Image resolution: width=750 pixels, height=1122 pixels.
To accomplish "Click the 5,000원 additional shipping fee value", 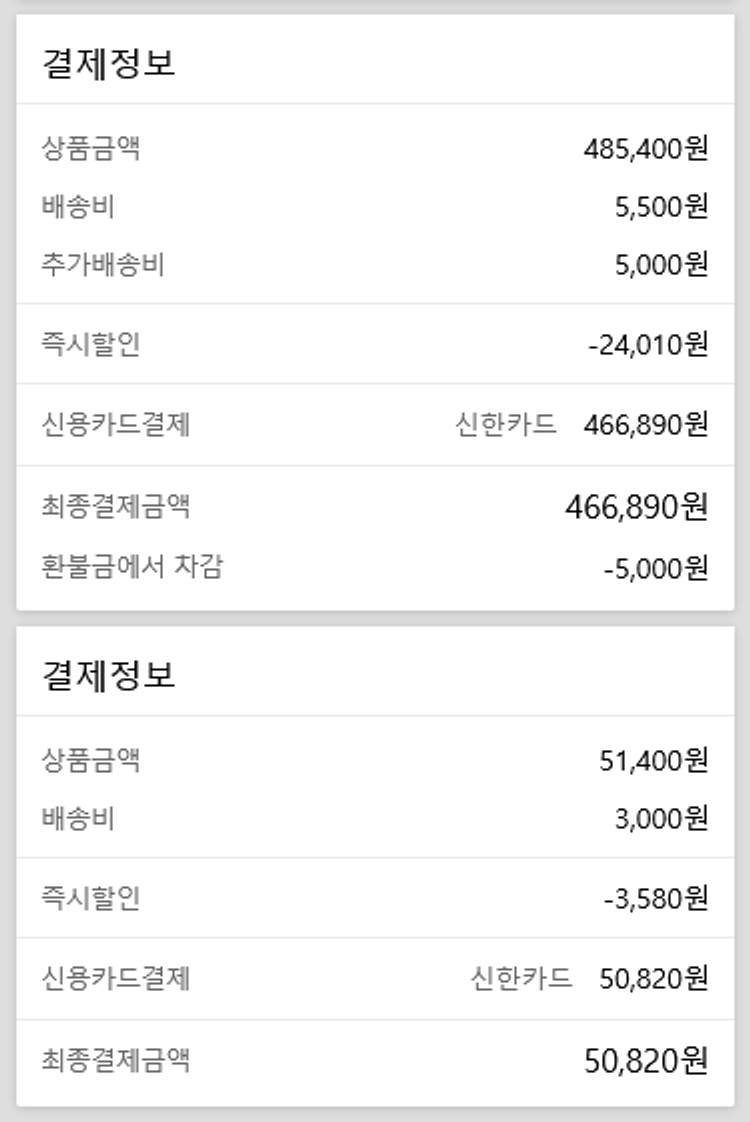I will (x=661, y=265).
